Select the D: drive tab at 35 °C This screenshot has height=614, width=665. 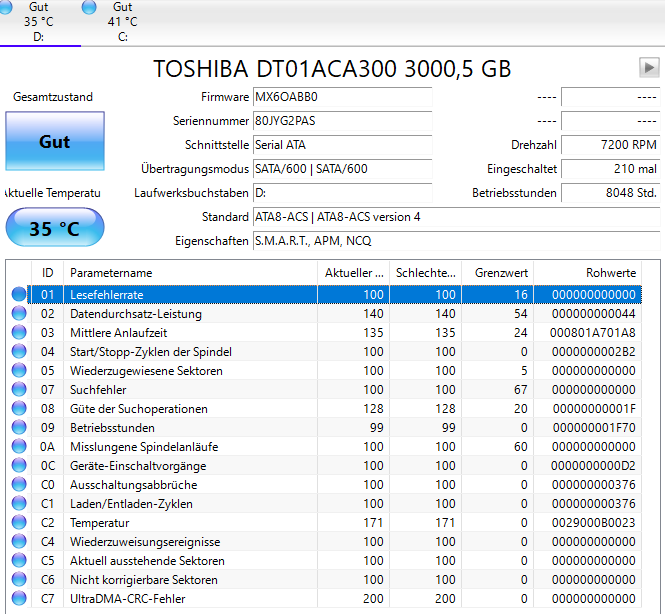[x=39, y=22]
